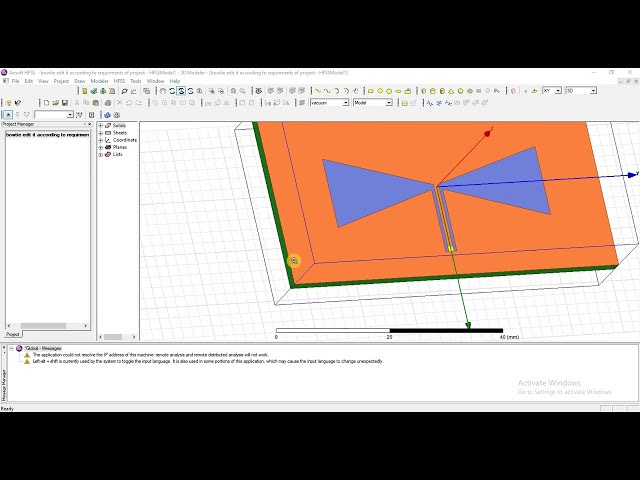Click the Validate green check toolbar icon

pyautogui.click(x=93, y=91)
